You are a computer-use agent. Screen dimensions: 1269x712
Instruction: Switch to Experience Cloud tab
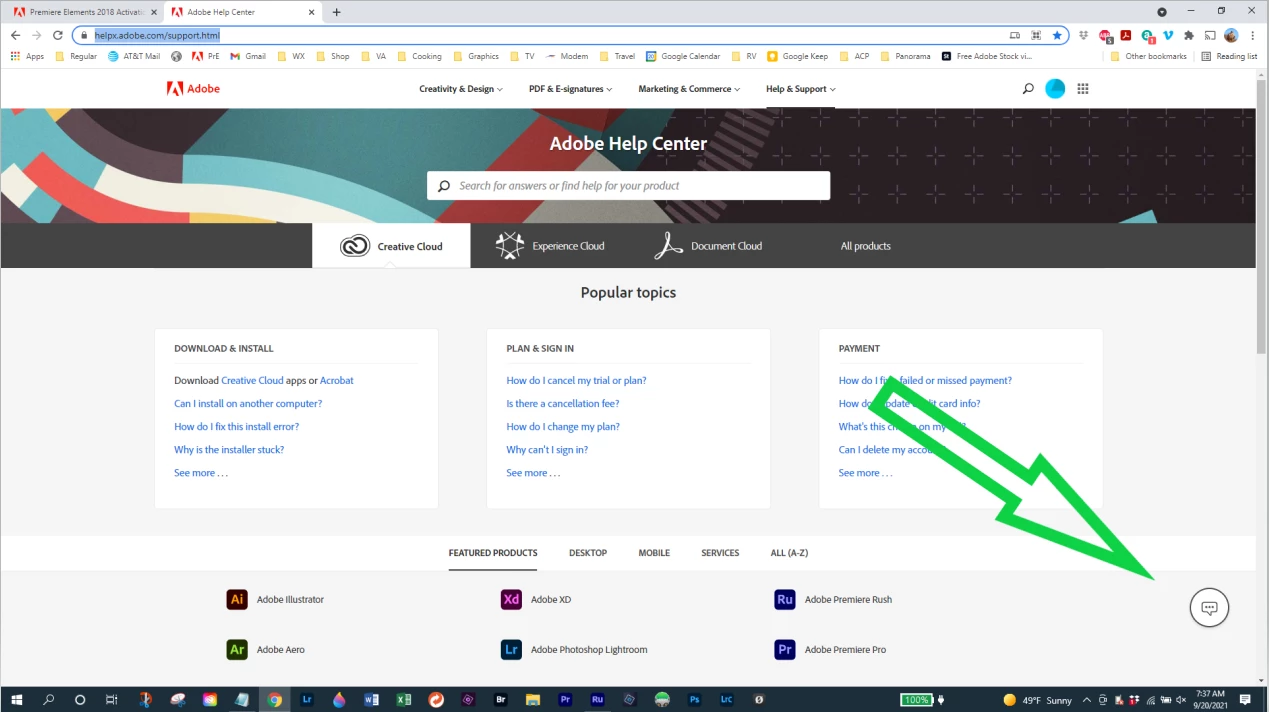coord(550,246)
